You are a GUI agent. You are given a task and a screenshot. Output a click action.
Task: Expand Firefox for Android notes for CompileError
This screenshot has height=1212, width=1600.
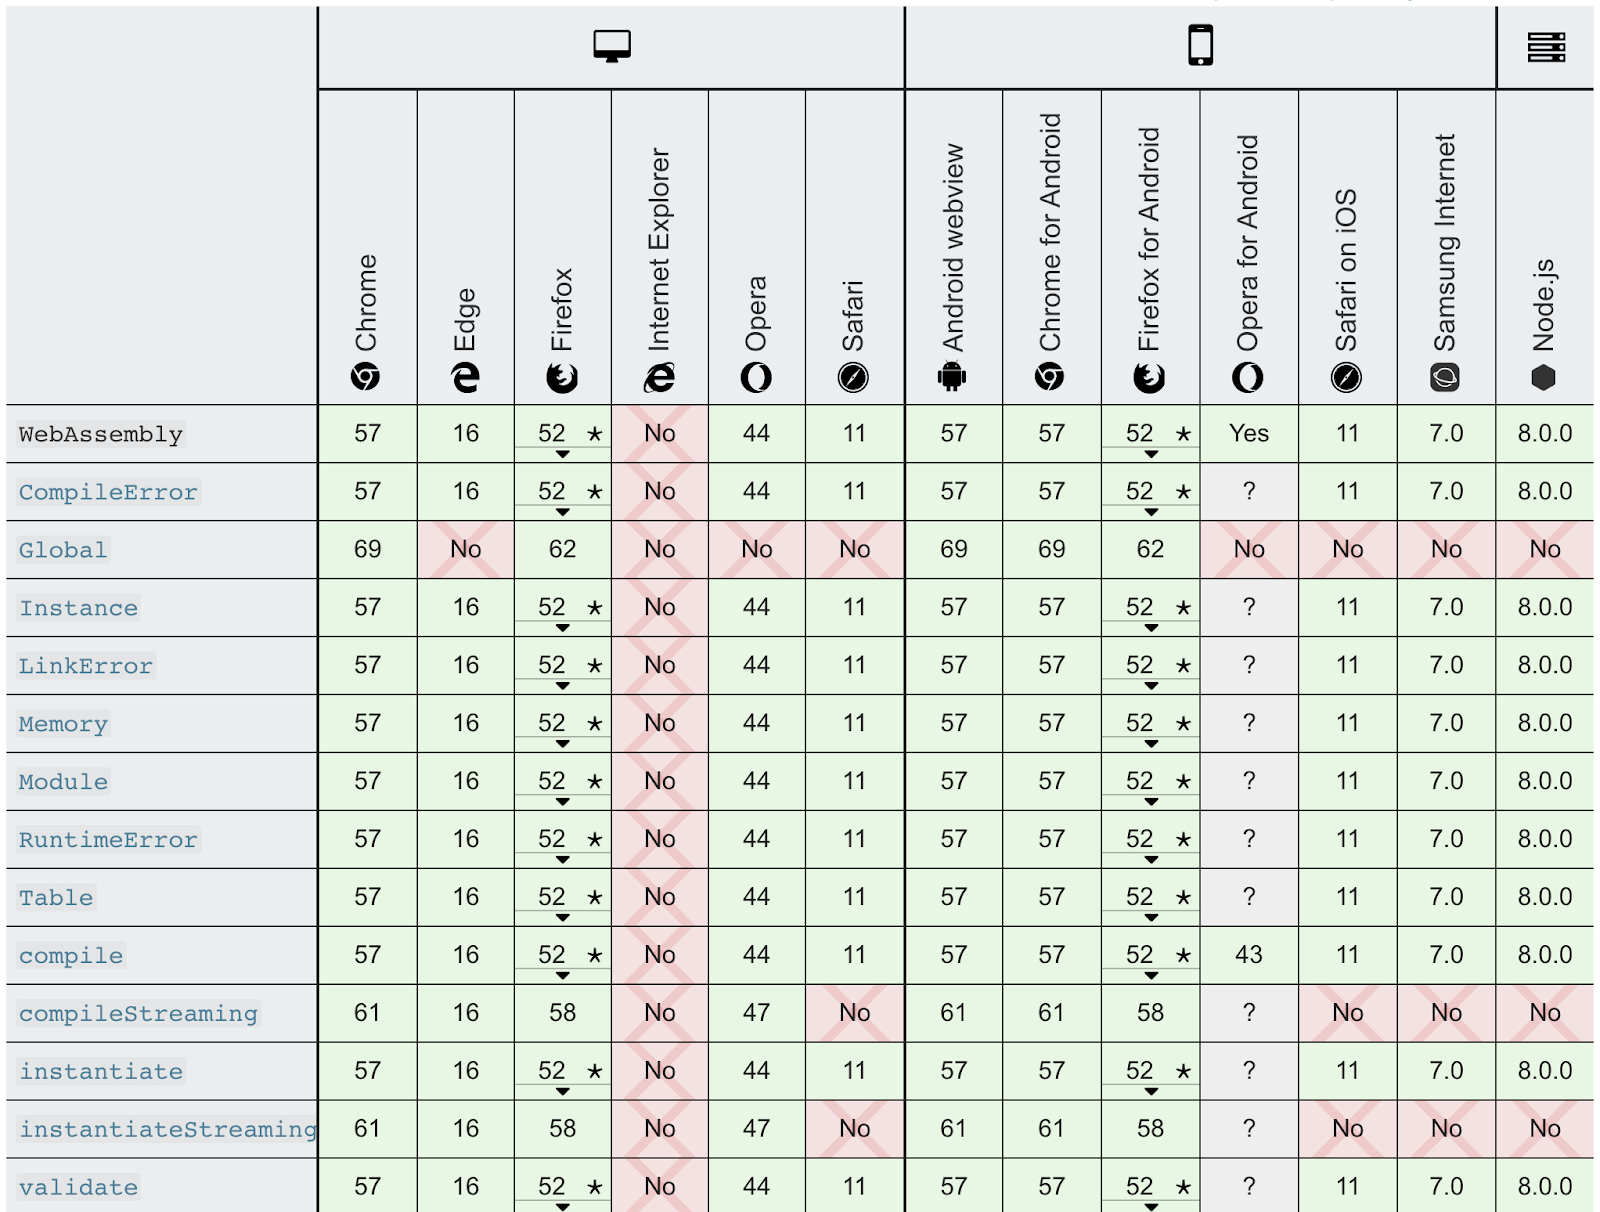pyautogui.click(x=1152, y=513)
